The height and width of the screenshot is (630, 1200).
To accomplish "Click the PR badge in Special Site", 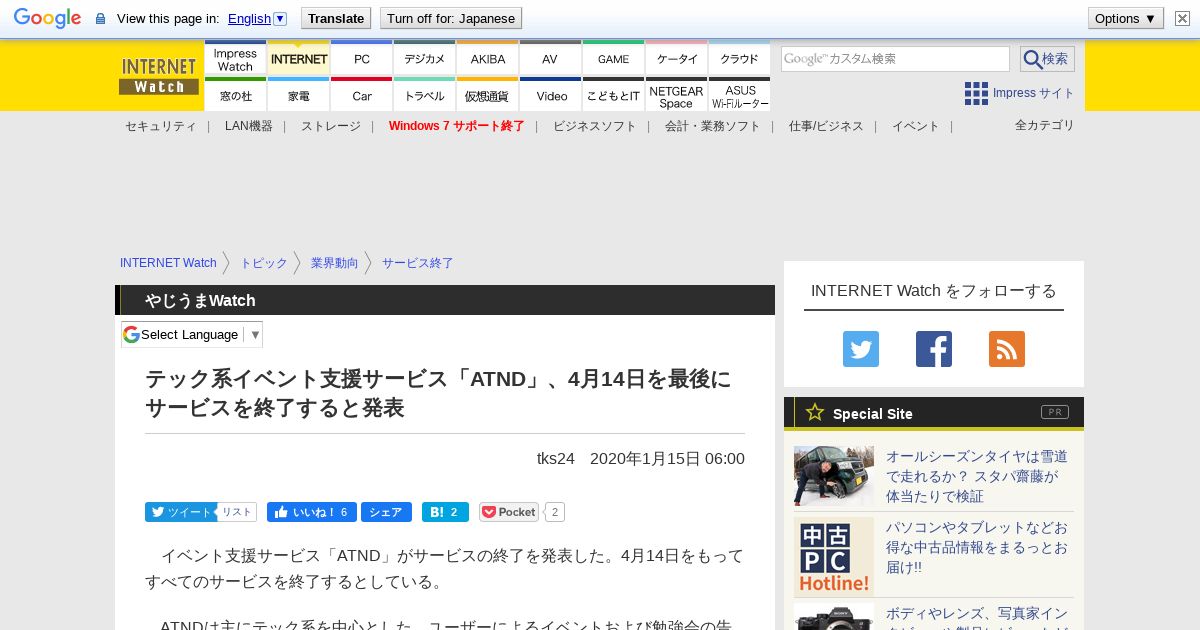I will (x=1055, y=412).
